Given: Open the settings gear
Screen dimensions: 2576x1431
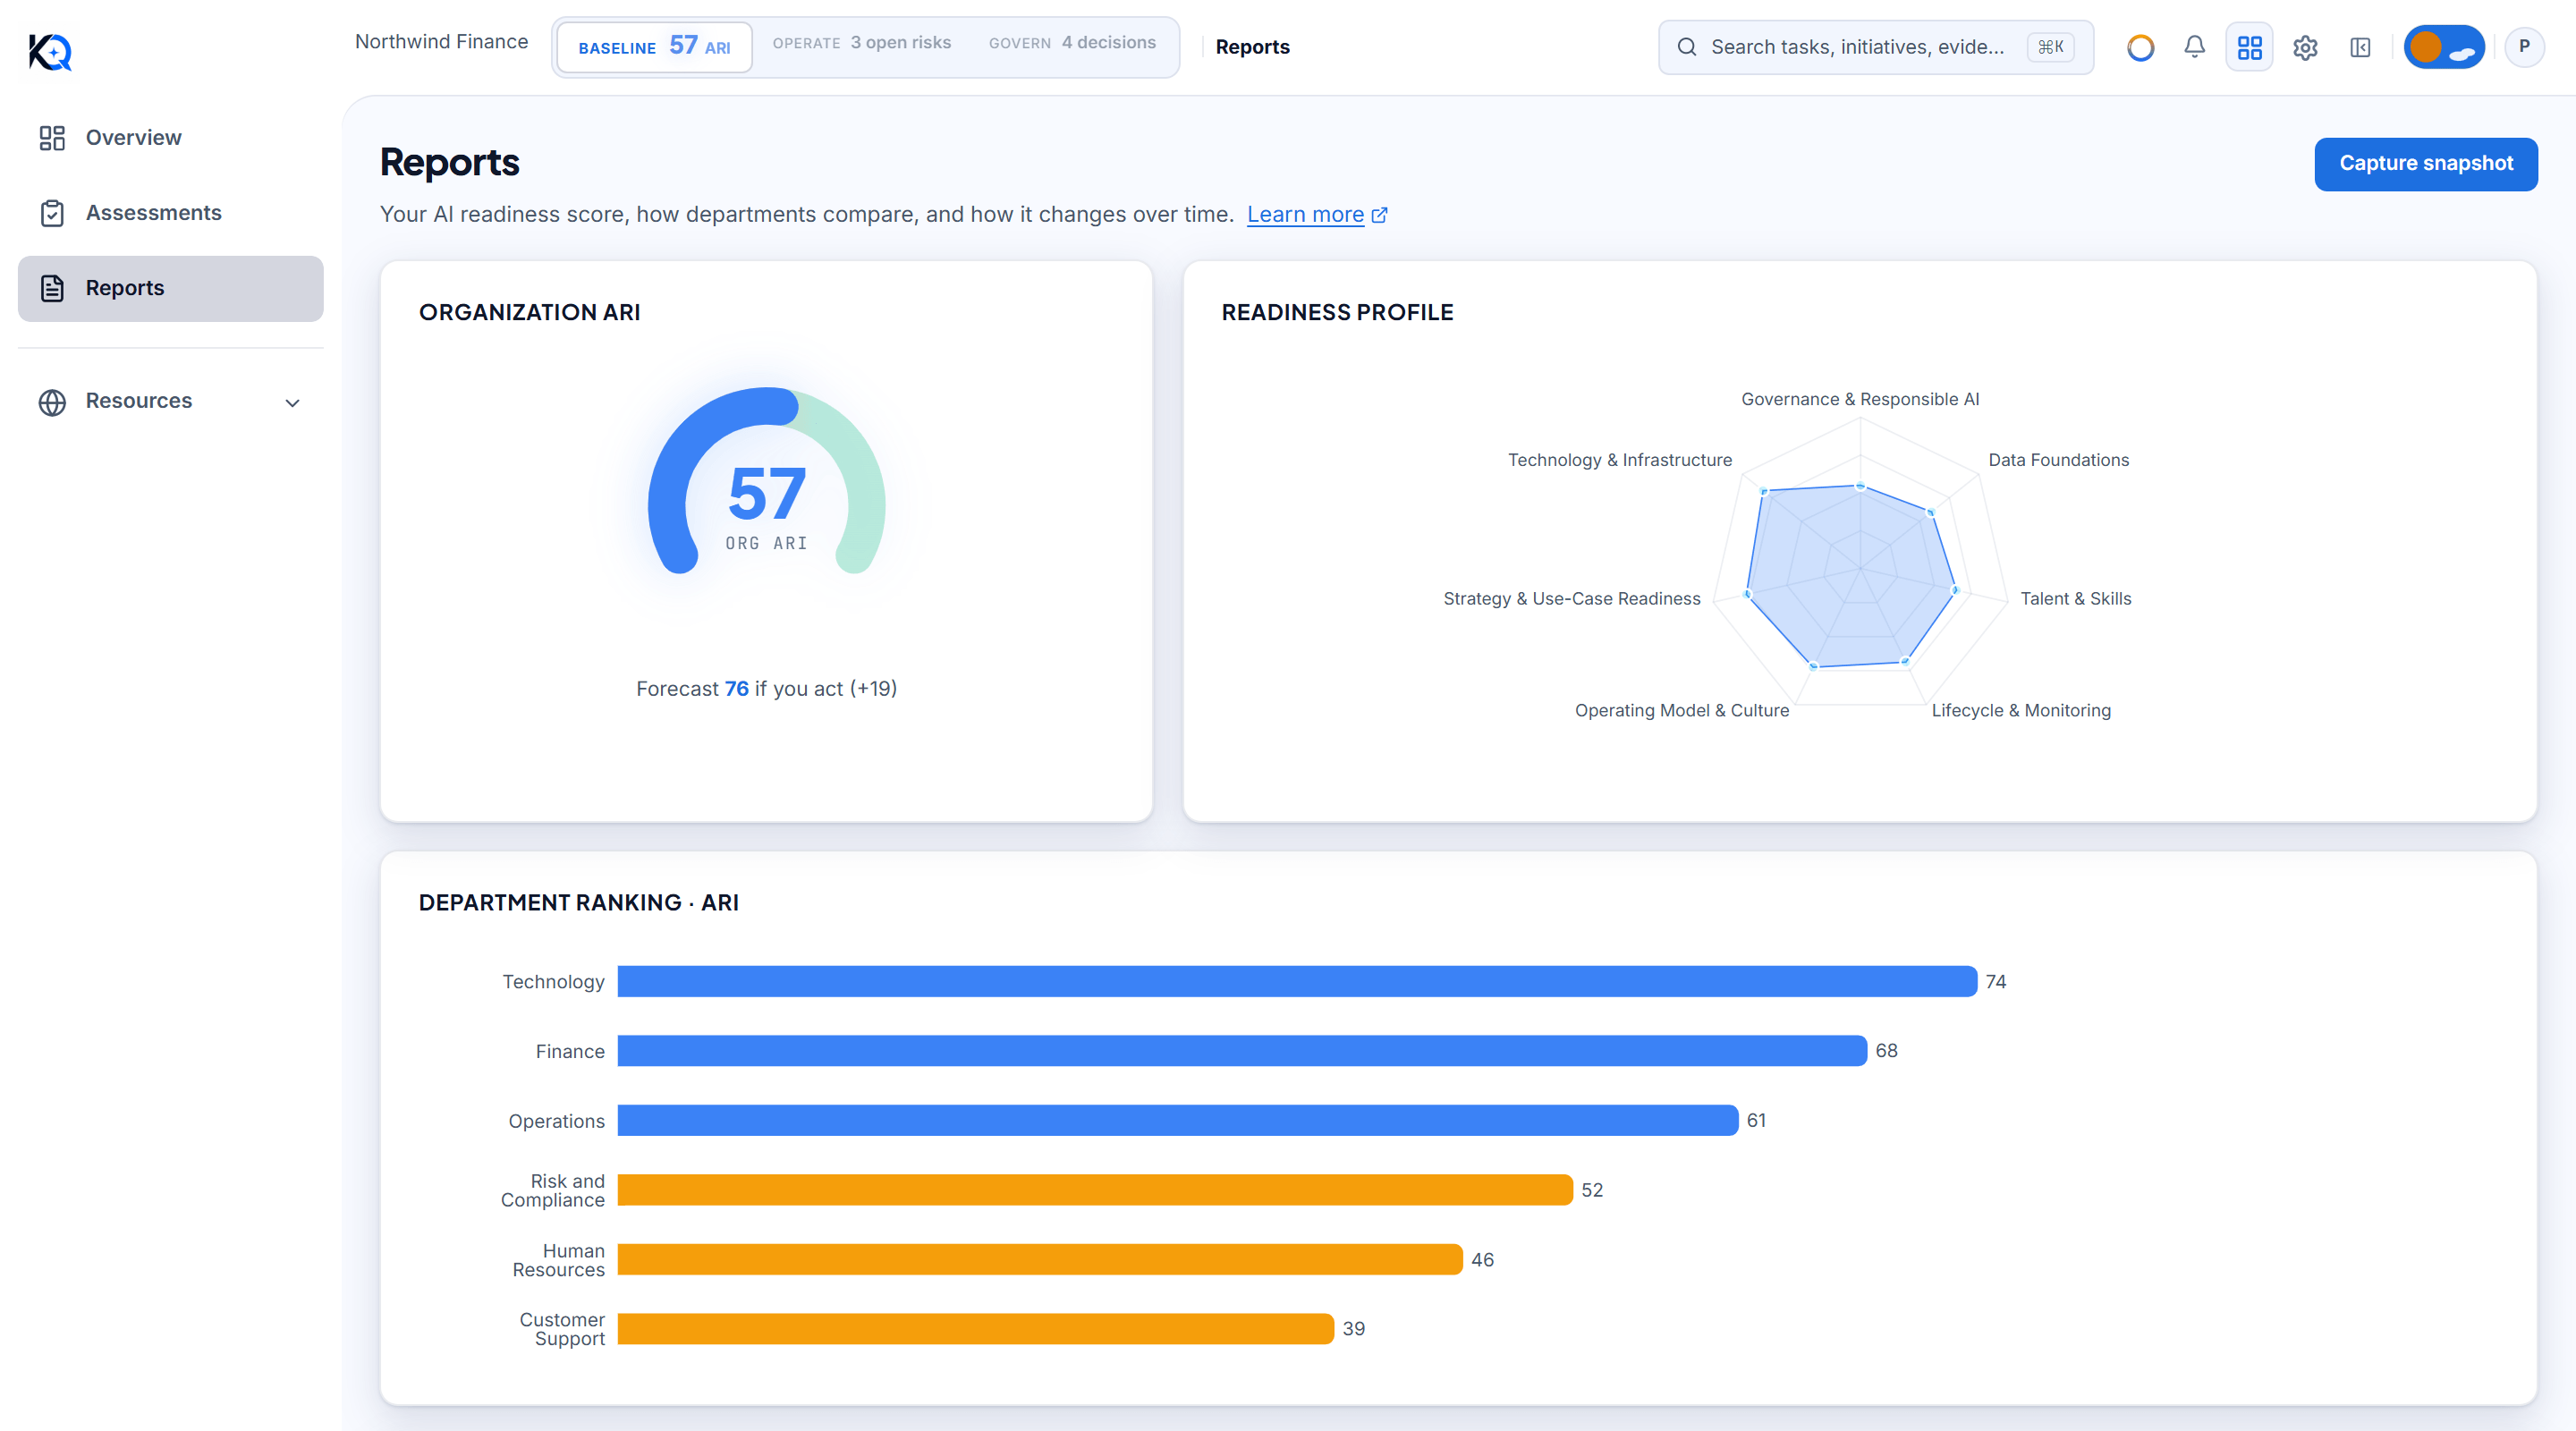Looking at the screenshot, I should coord(2305,47).
